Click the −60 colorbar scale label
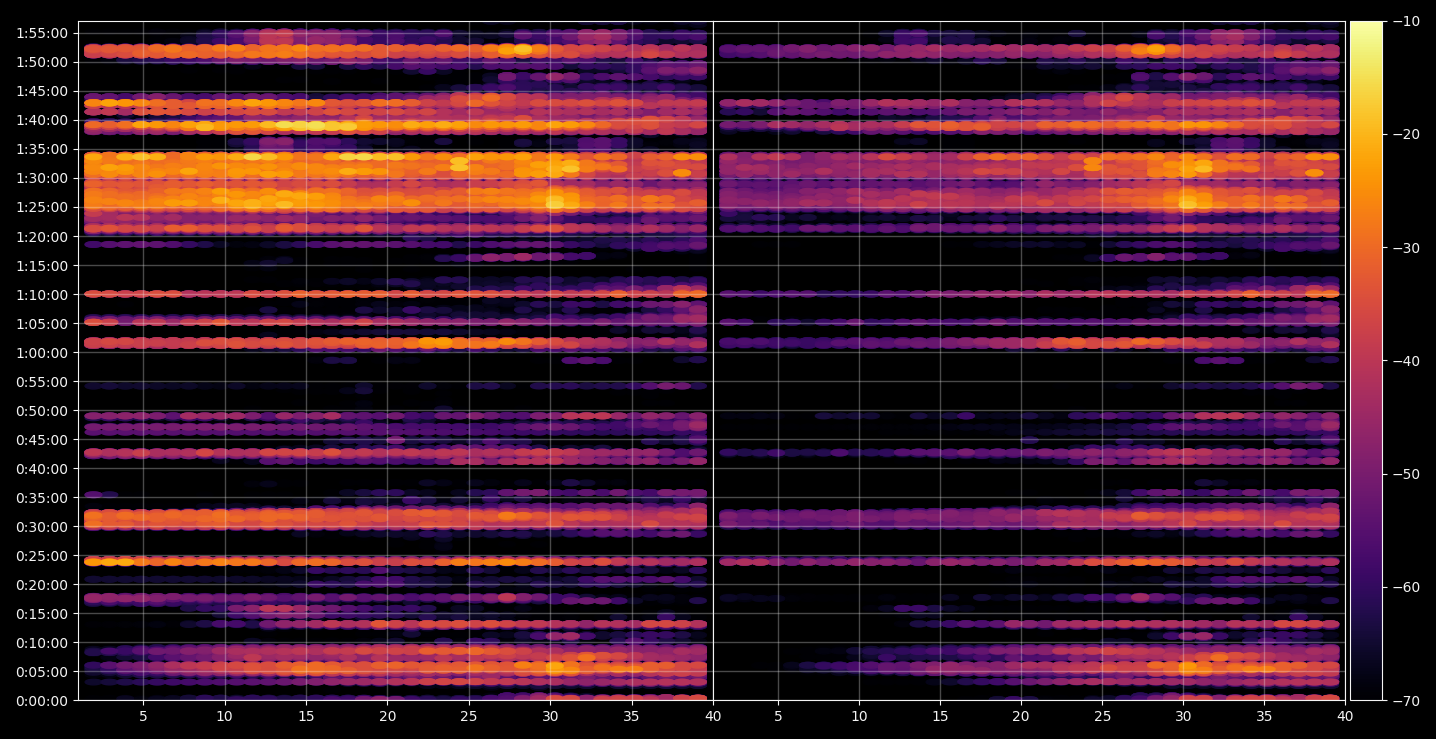 [x=1406, y=587]
